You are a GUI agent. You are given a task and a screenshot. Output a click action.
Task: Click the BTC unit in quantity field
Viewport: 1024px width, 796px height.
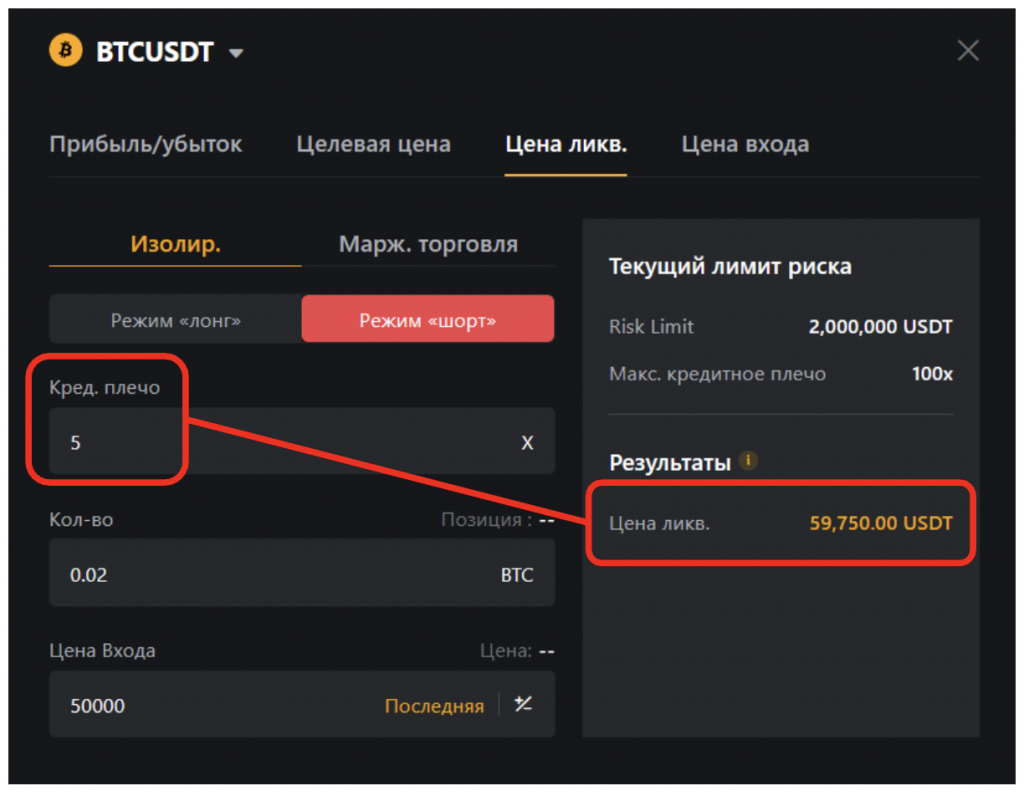[x=517, y=575]
